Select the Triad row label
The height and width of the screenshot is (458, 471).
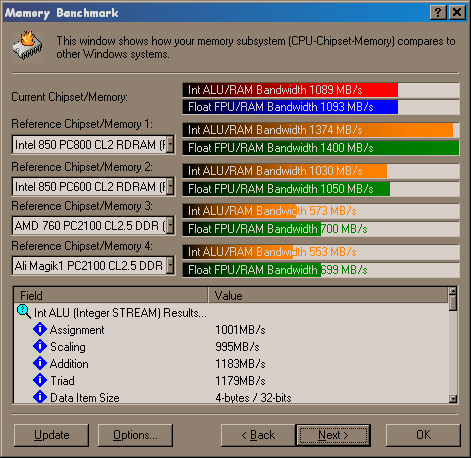point(62,381)
